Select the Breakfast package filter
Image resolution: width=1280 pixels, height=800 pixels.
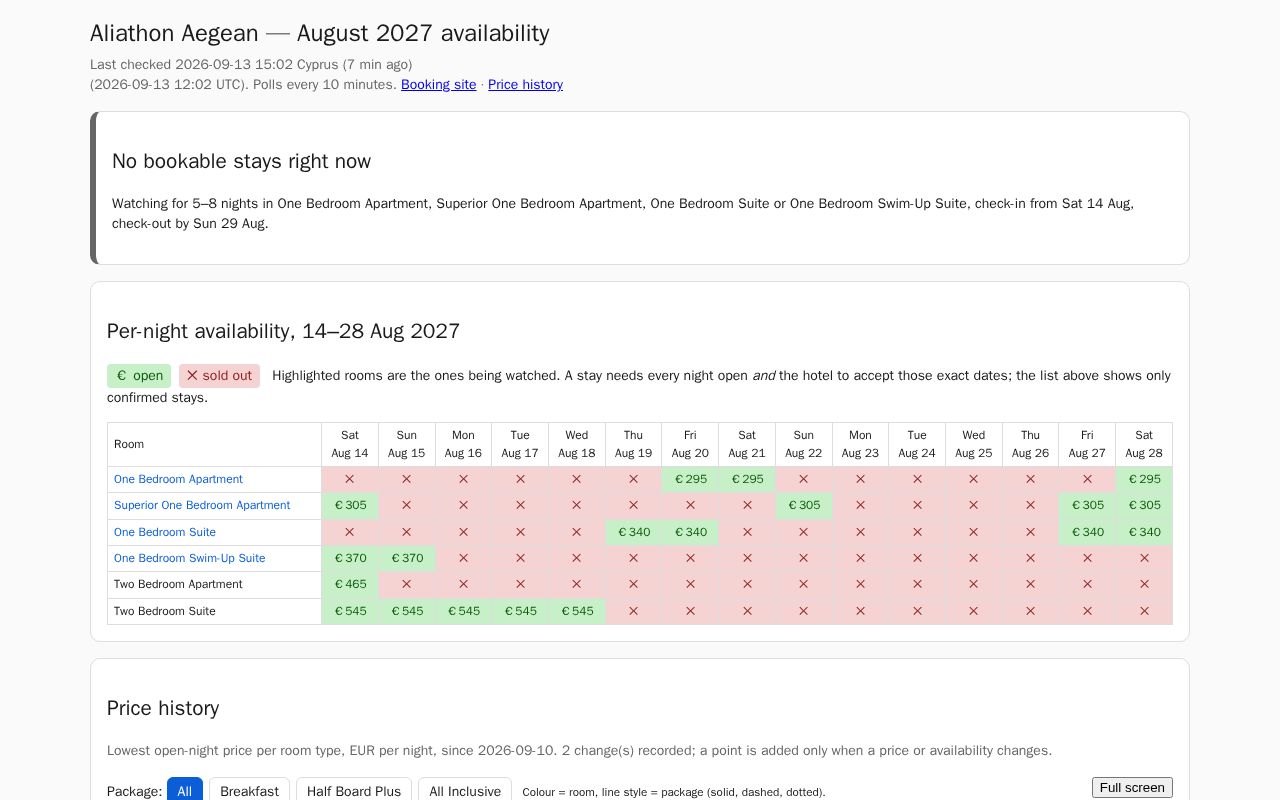pos(249,791)
